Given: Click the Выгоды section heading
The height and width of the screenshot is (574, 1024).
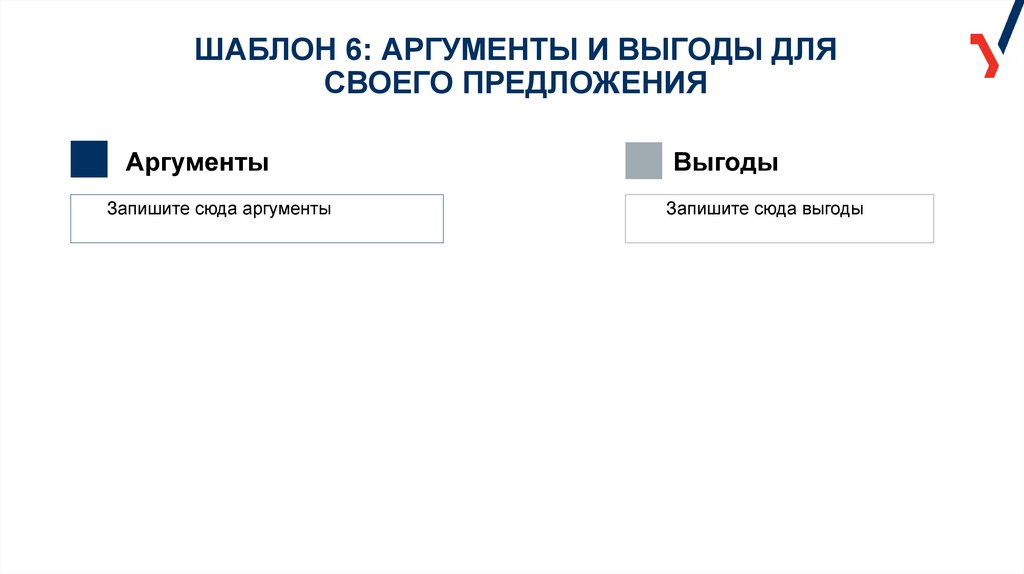Looking at the screenshot, I should 725,162.
